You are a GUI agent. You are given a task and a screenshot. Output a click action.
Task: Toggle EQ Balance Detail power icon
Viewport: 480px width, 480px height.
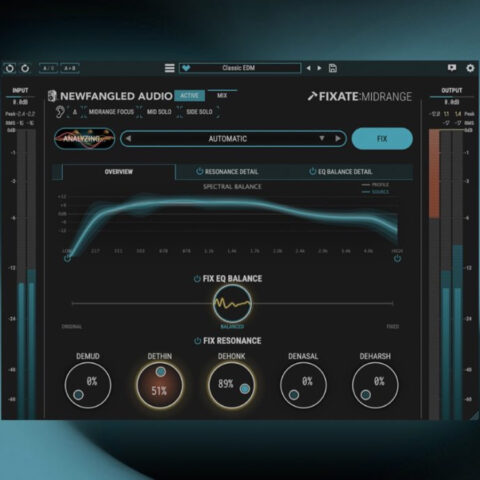(312, 171)
